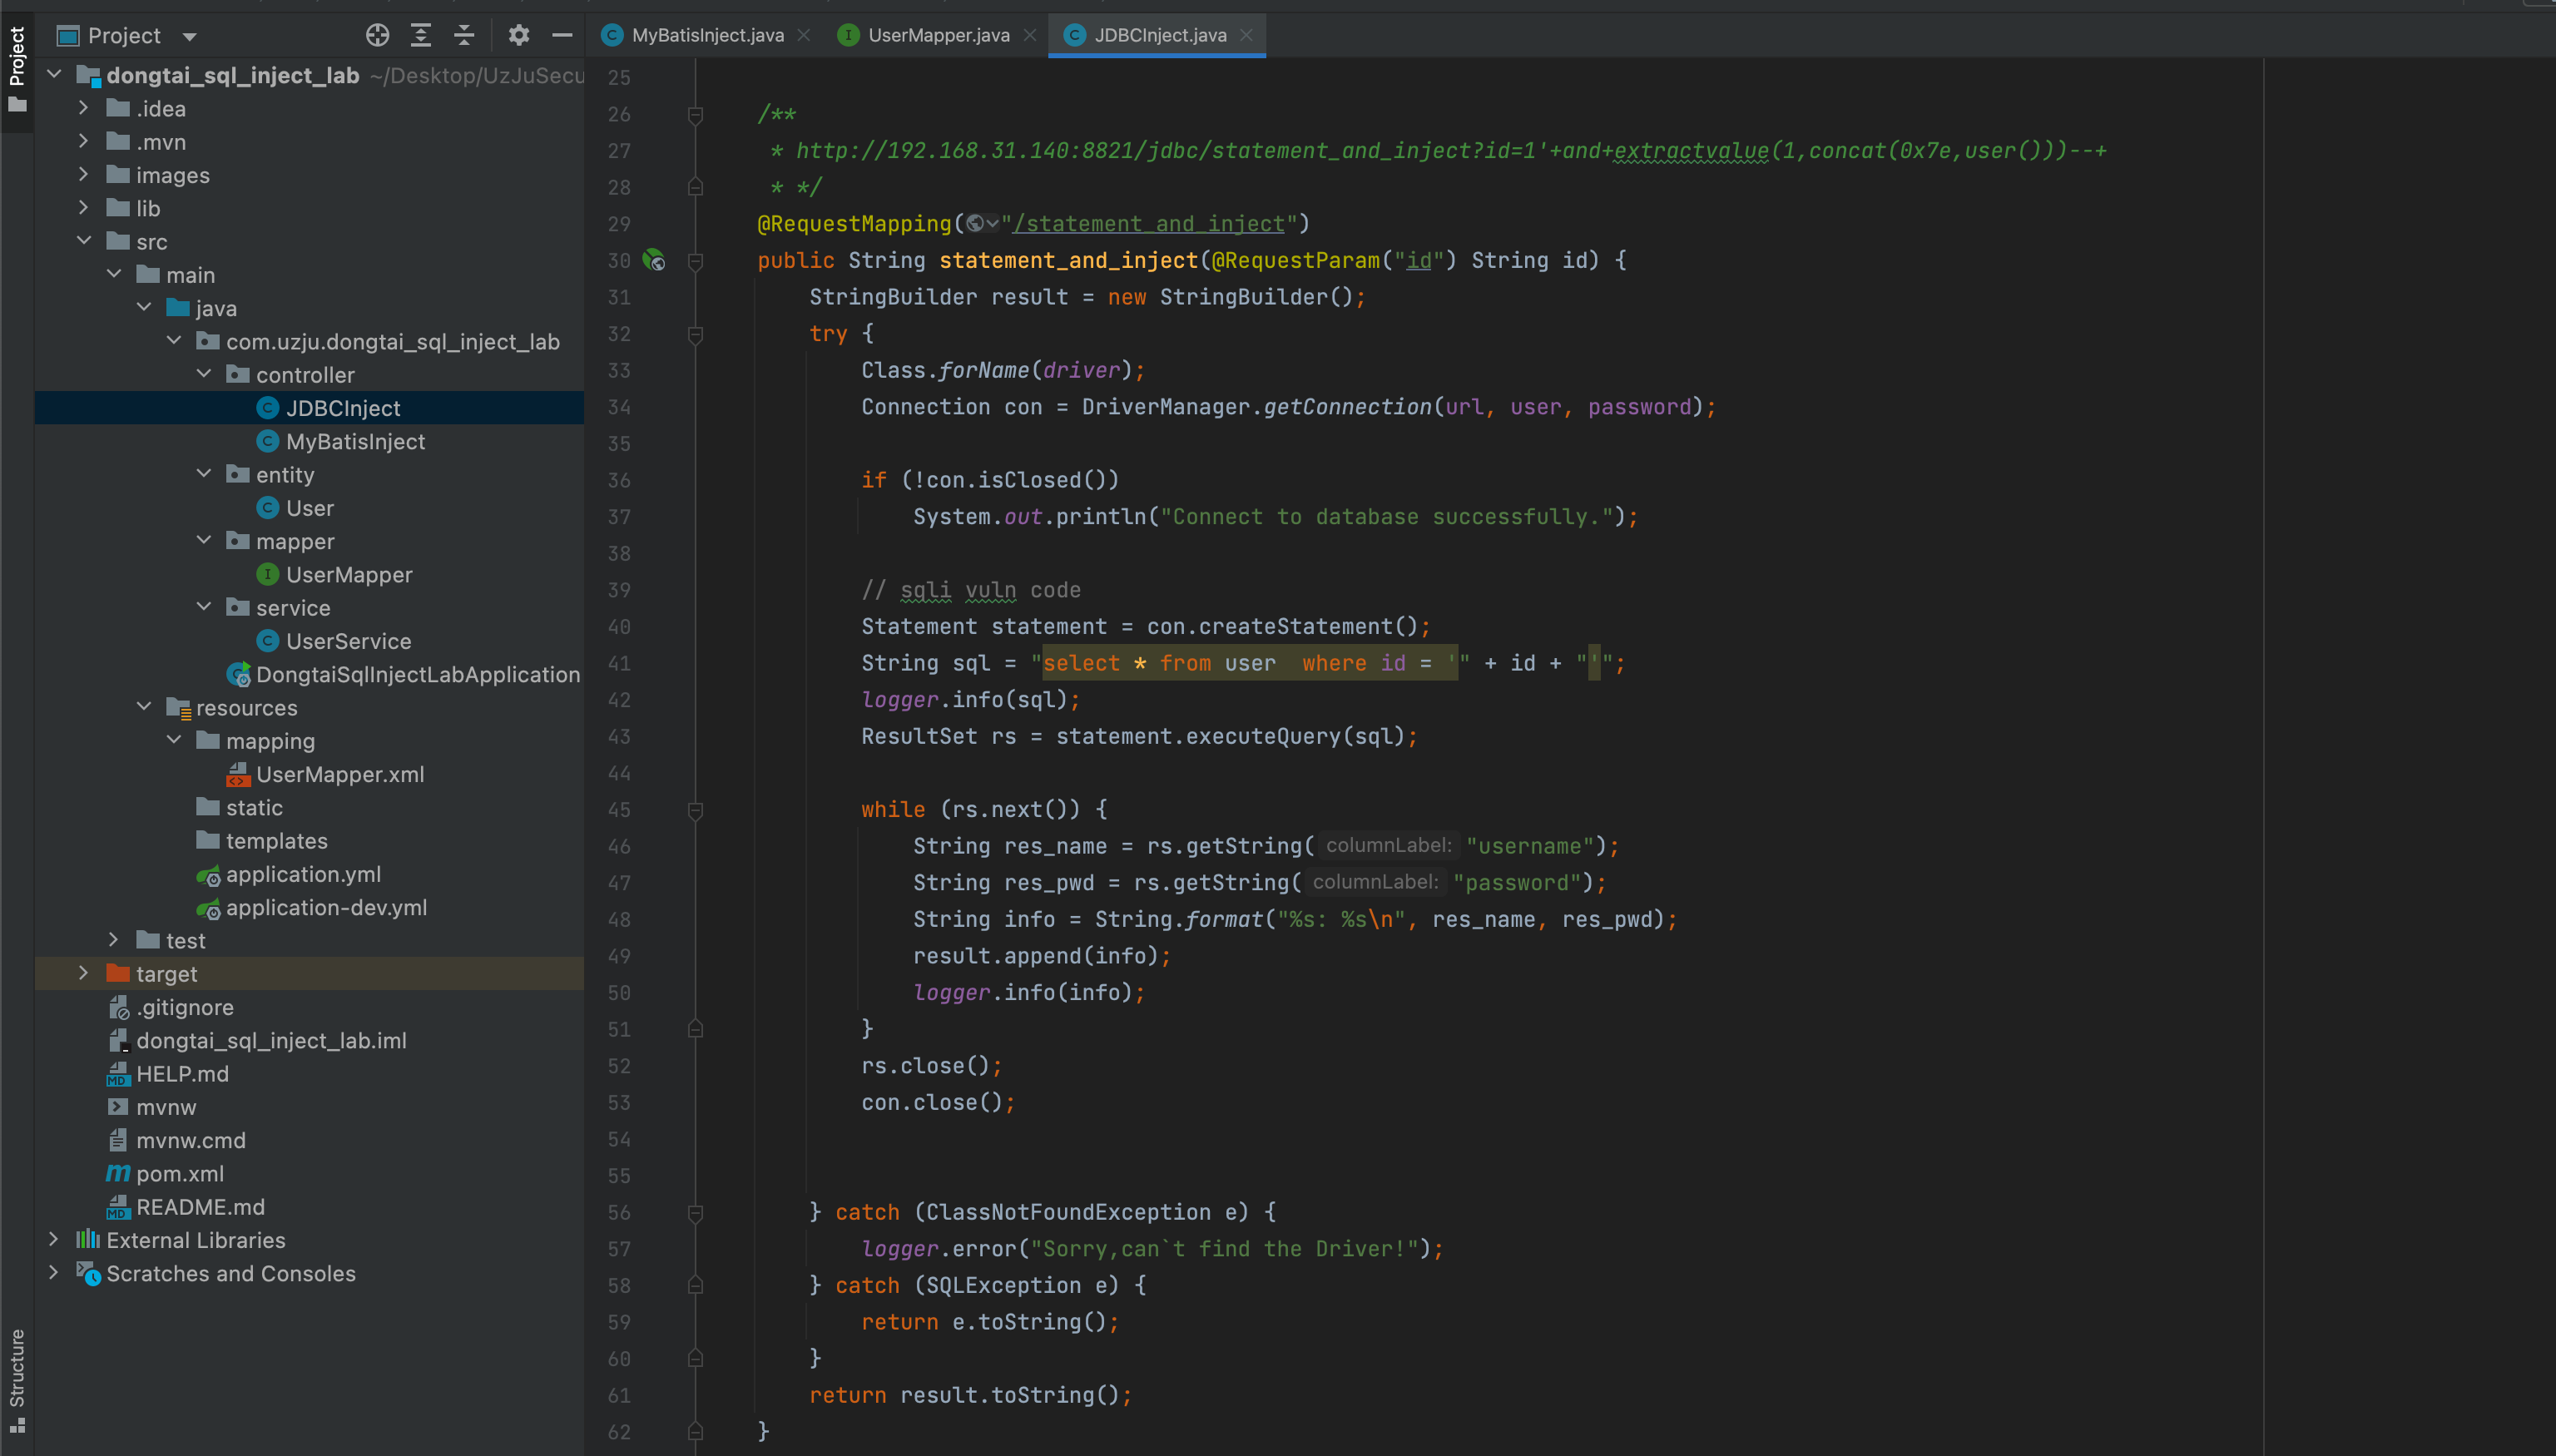2556x1456 pixels.
Task: Open the /statement_and_inject URL mapping link
Action: pyautogui.click(x=1148, y=224)
